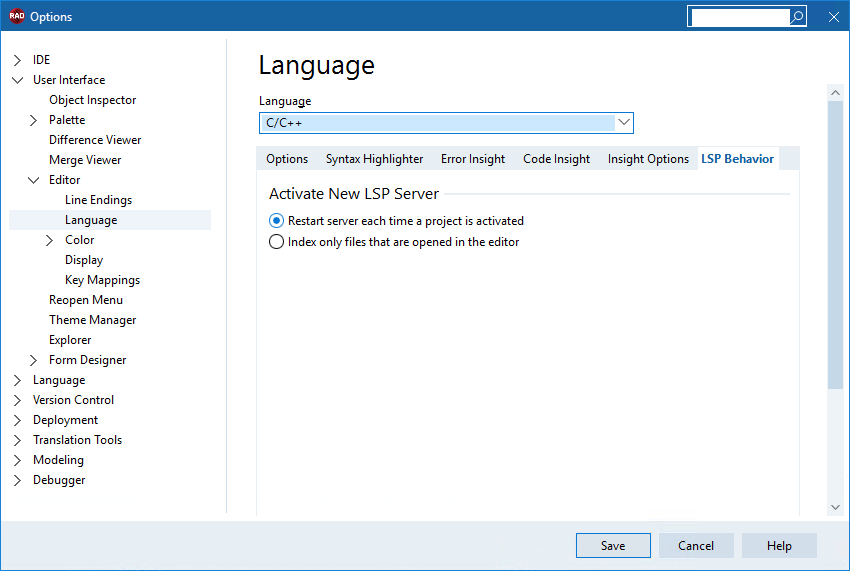Open the Language combo box dropdown
Image resolution: width=850 pixels, height=571 pixels.
click(x=624, y=123)
